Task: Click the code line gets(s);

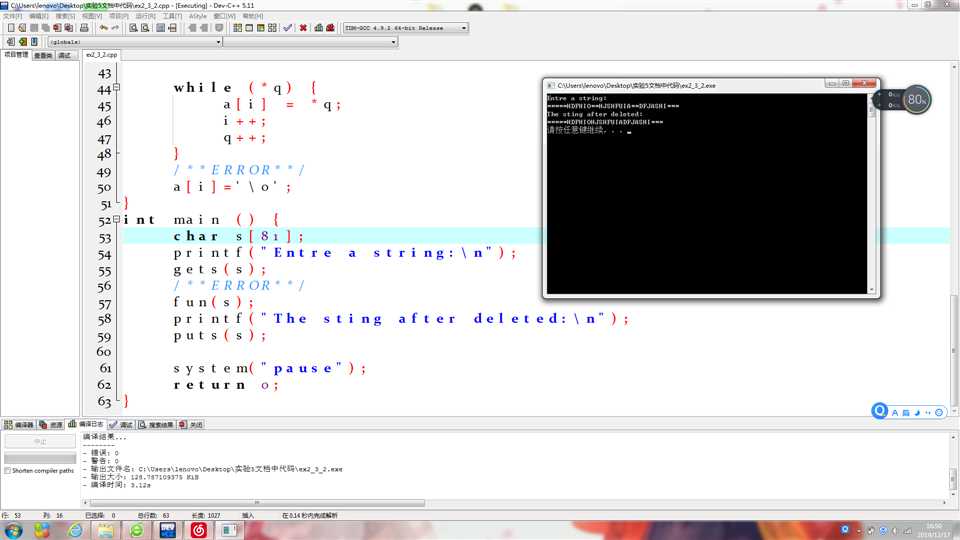Action: [x=220, y=269]
